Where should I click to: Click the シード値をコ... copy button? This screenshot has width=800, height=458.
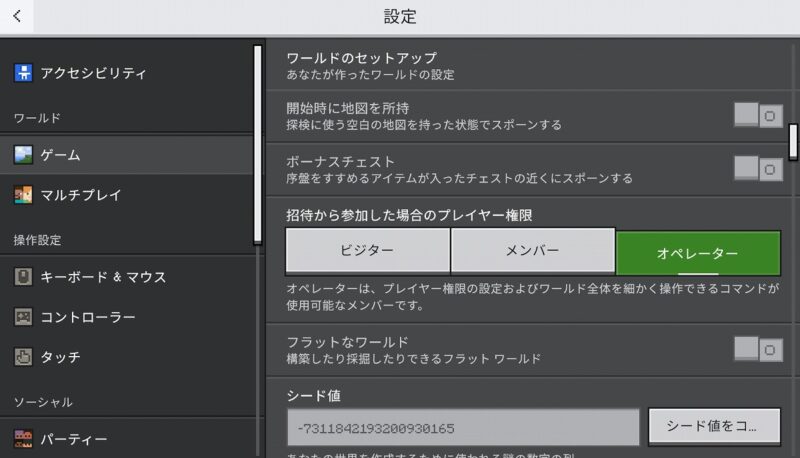pyautogui.click(x=714, y=426)
